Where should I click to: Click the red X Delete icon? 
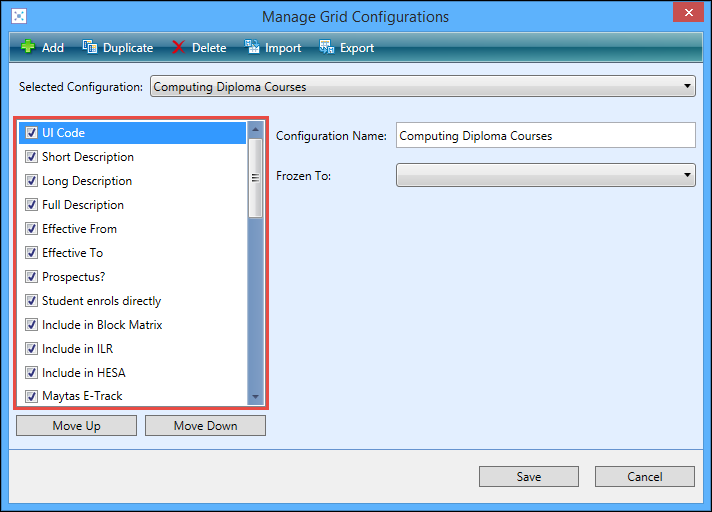[x=178, y=47]
